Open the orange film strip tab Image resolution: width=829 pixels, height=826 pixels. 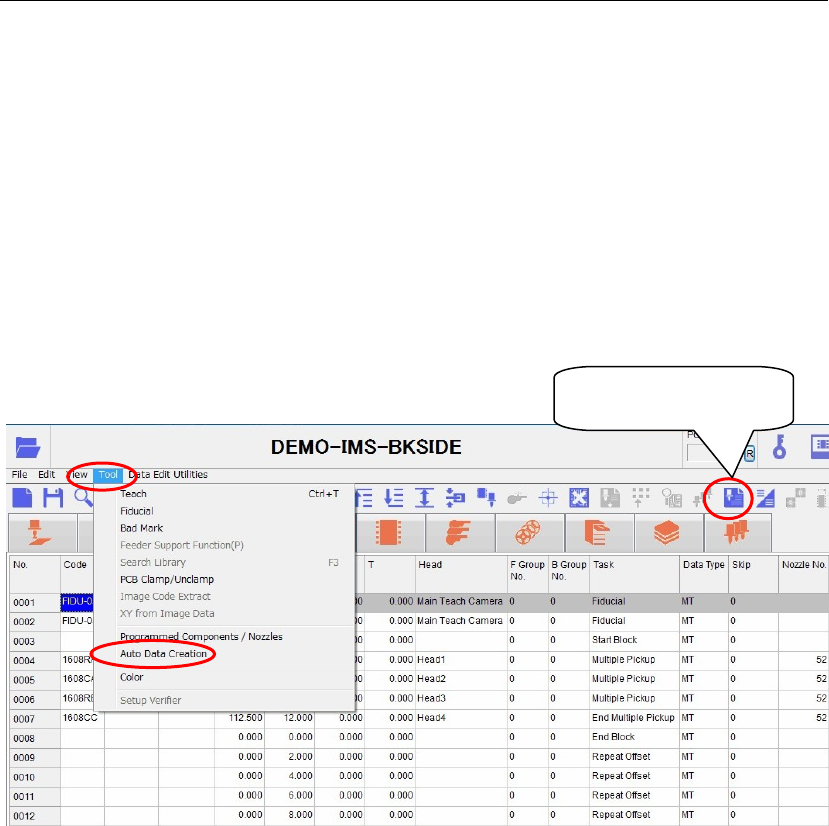click(389, 532)
